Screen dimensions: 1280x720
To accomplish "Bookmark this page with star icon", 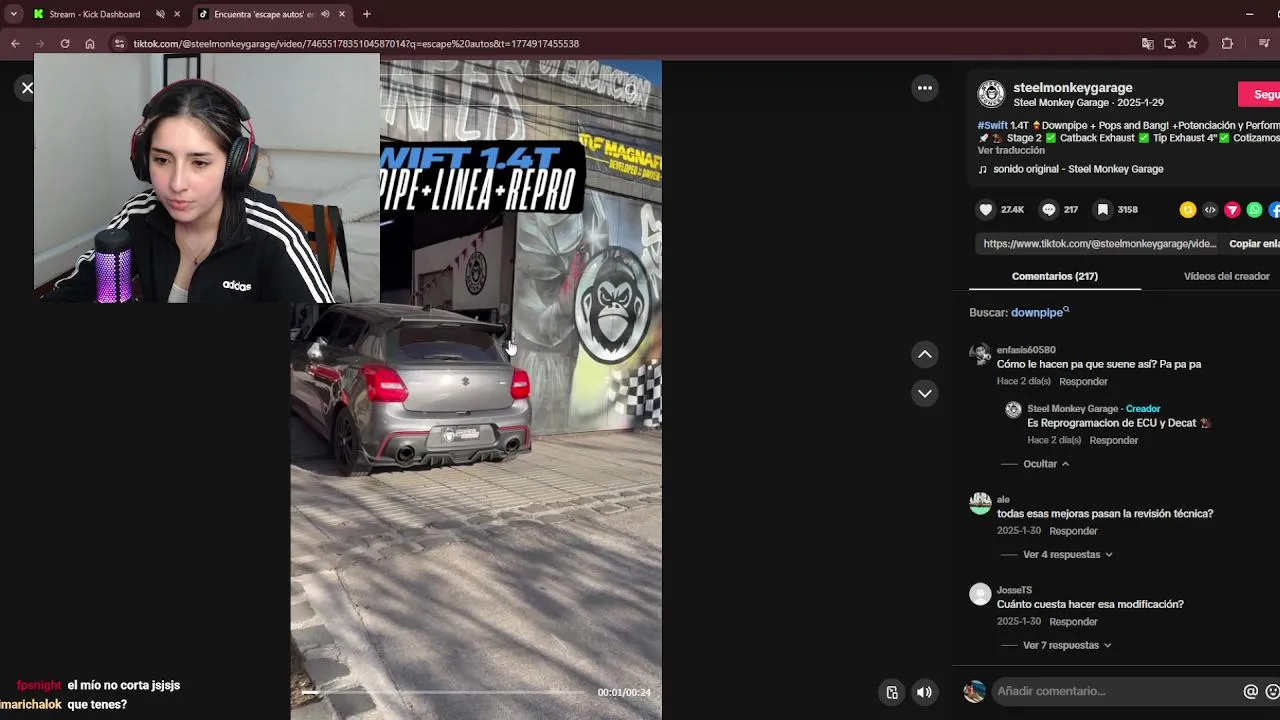I will (1192, 44).
